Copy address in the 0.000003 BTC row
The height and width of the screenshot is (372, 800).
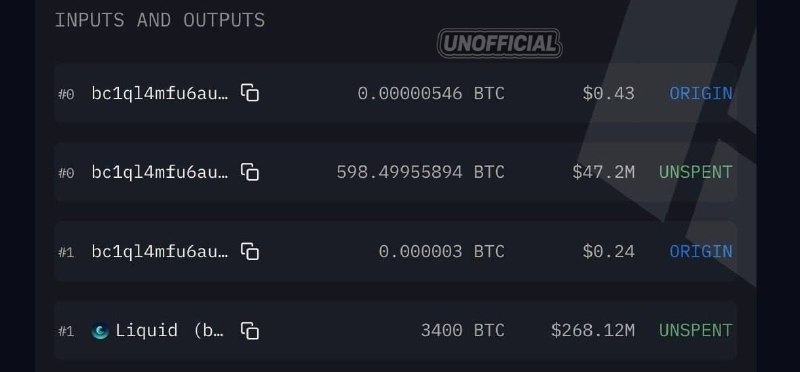pos(250,251)
